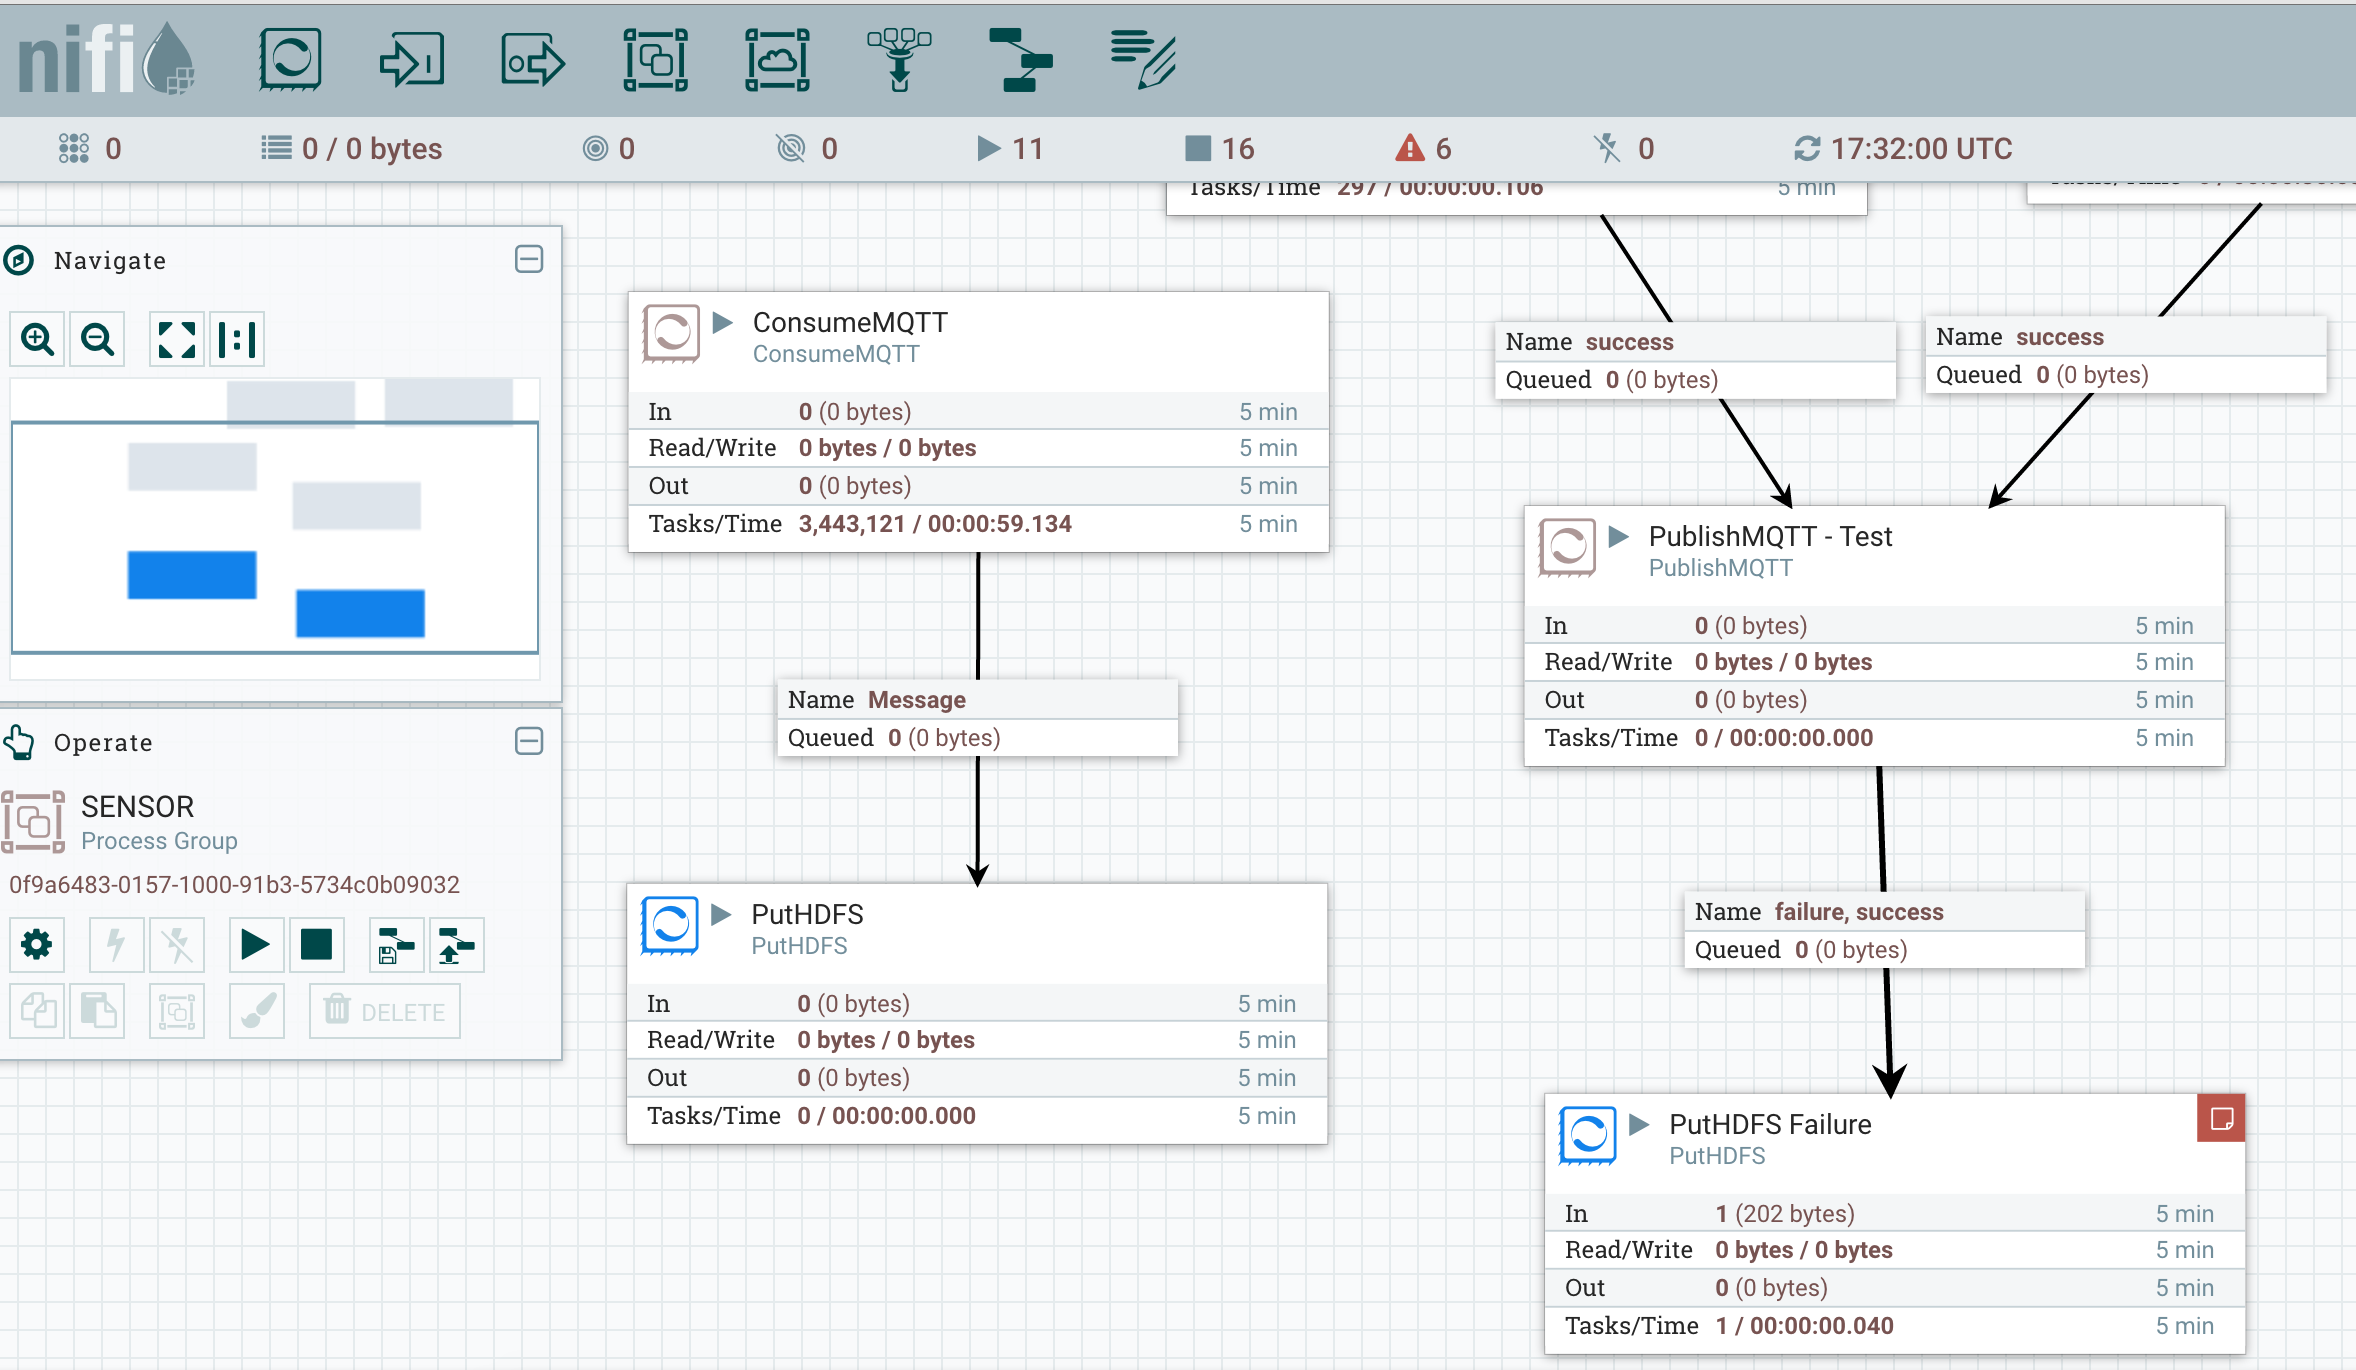Click the Copy icon in the Operate panel
The width and height of the screenshot is (2356, 1370).
click(x=36, y=1010)
